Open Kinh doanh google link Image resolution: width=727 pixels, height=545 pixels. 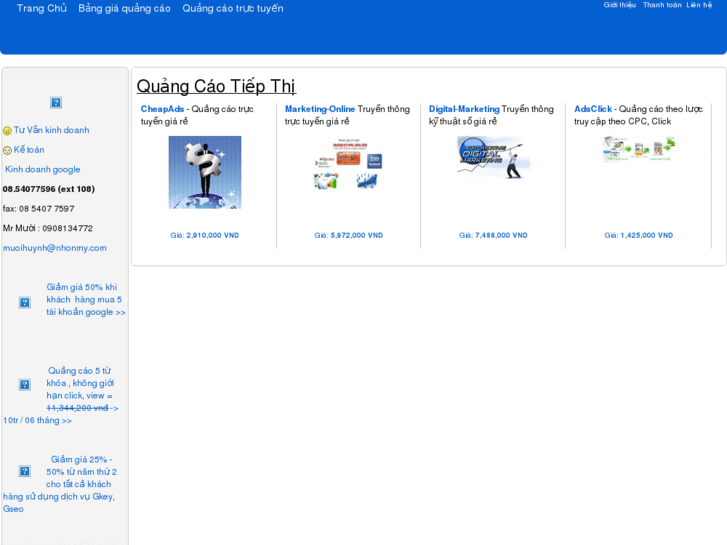[x=43, y=169]
